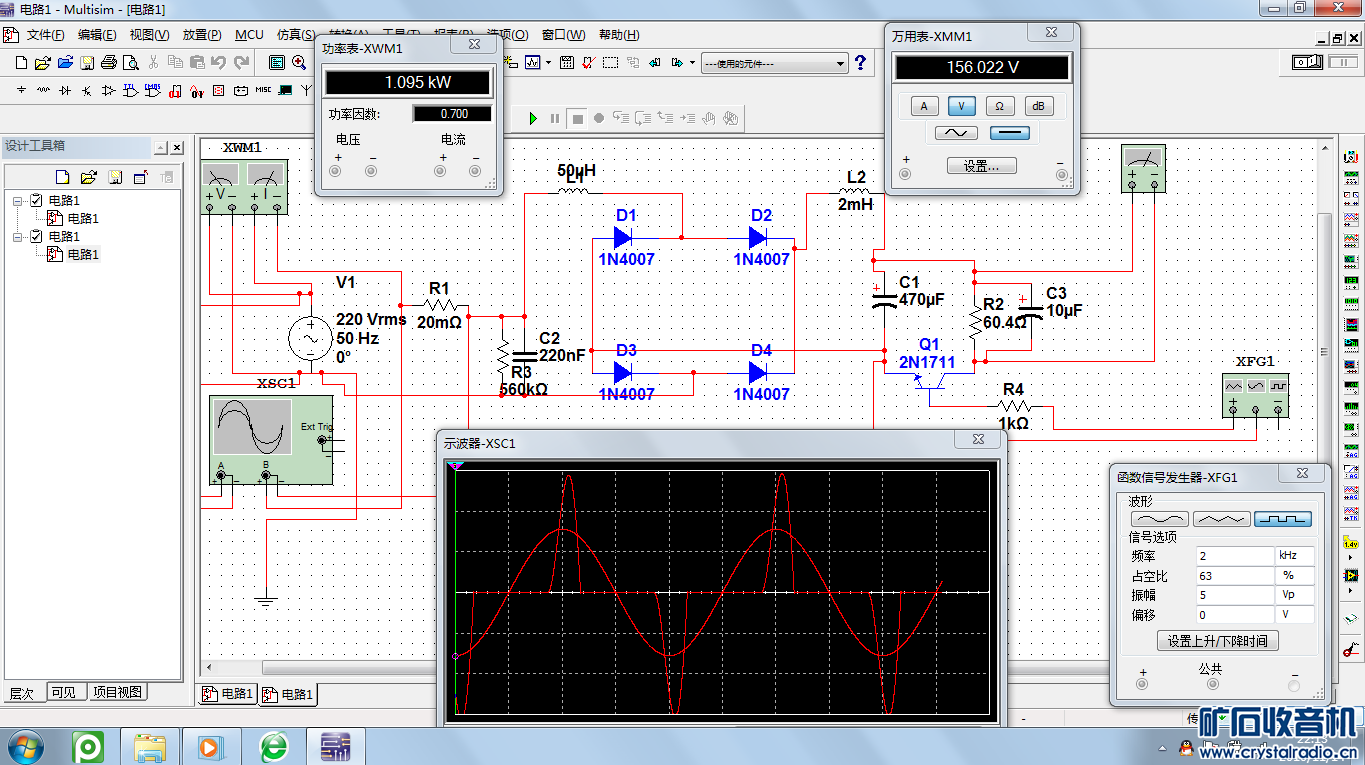Click the 设置... button on the multimeter

[981, 166]
